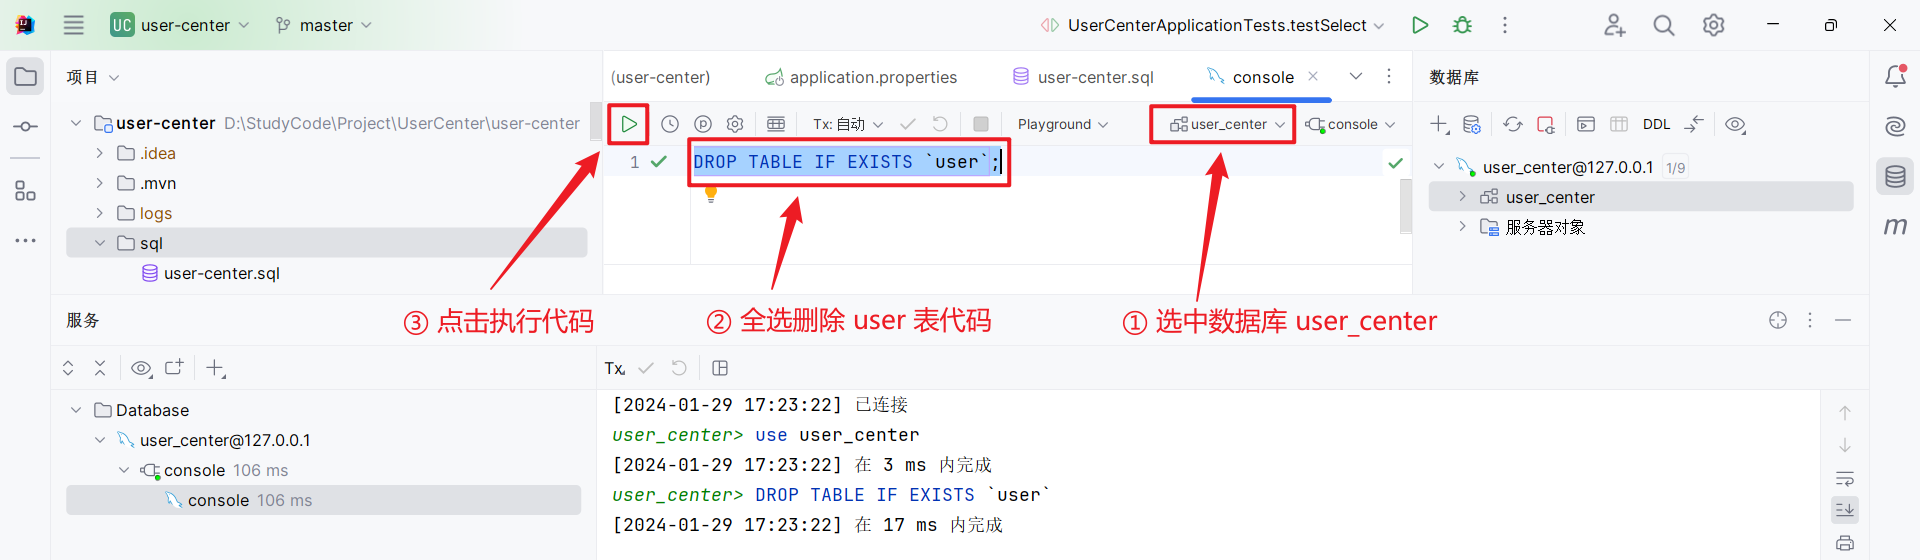Expand the .idea folder in project tree
1920x560 pixels.
(x=100, y=153)
